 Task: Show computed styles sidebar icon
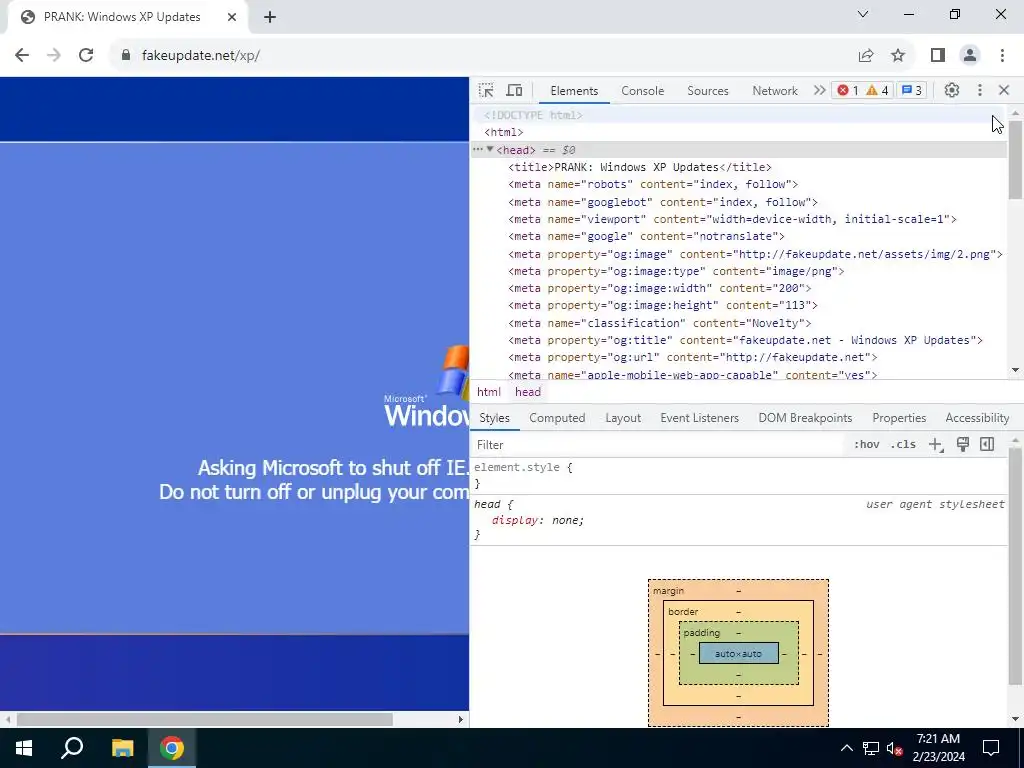coord(987,445)
